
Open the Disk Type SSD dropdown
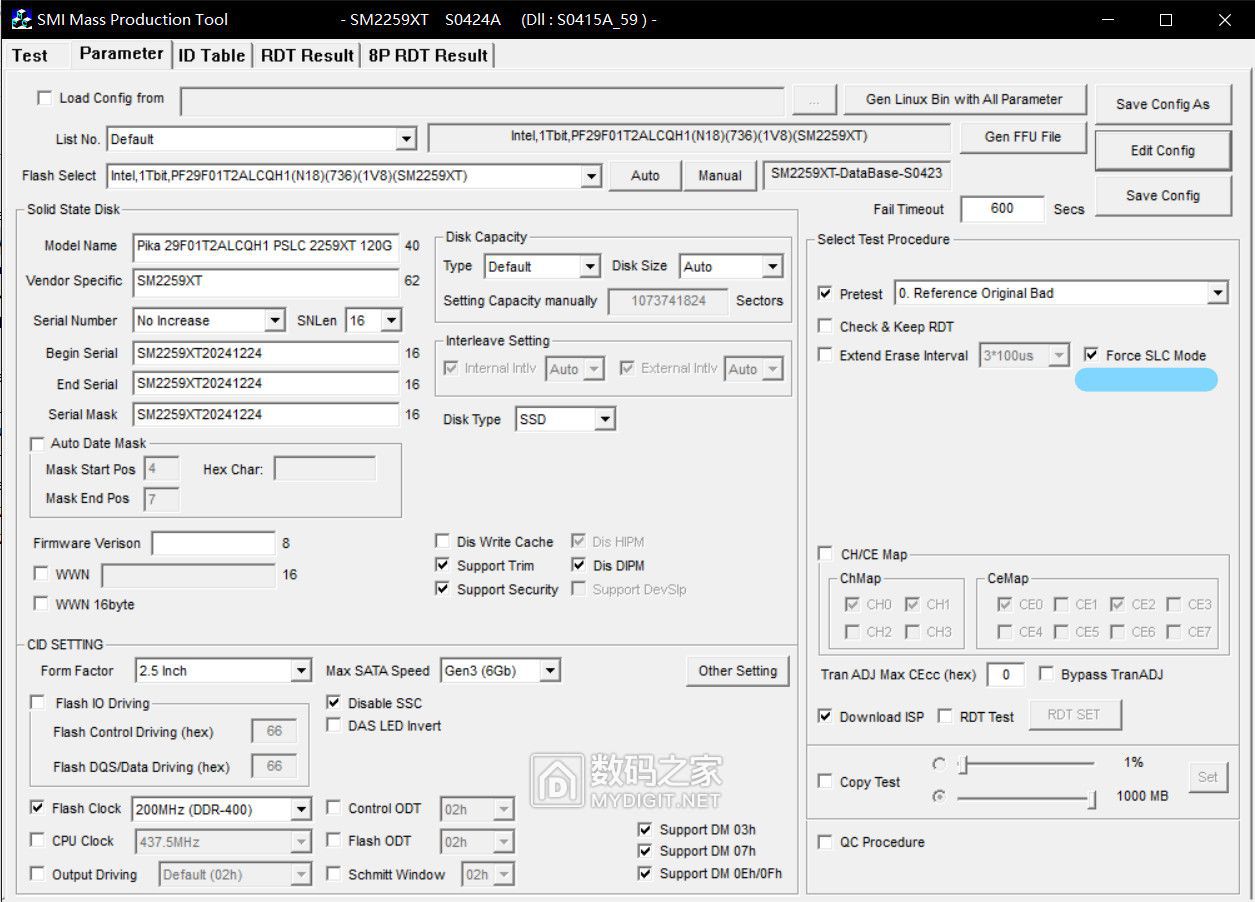click(604, 420)
